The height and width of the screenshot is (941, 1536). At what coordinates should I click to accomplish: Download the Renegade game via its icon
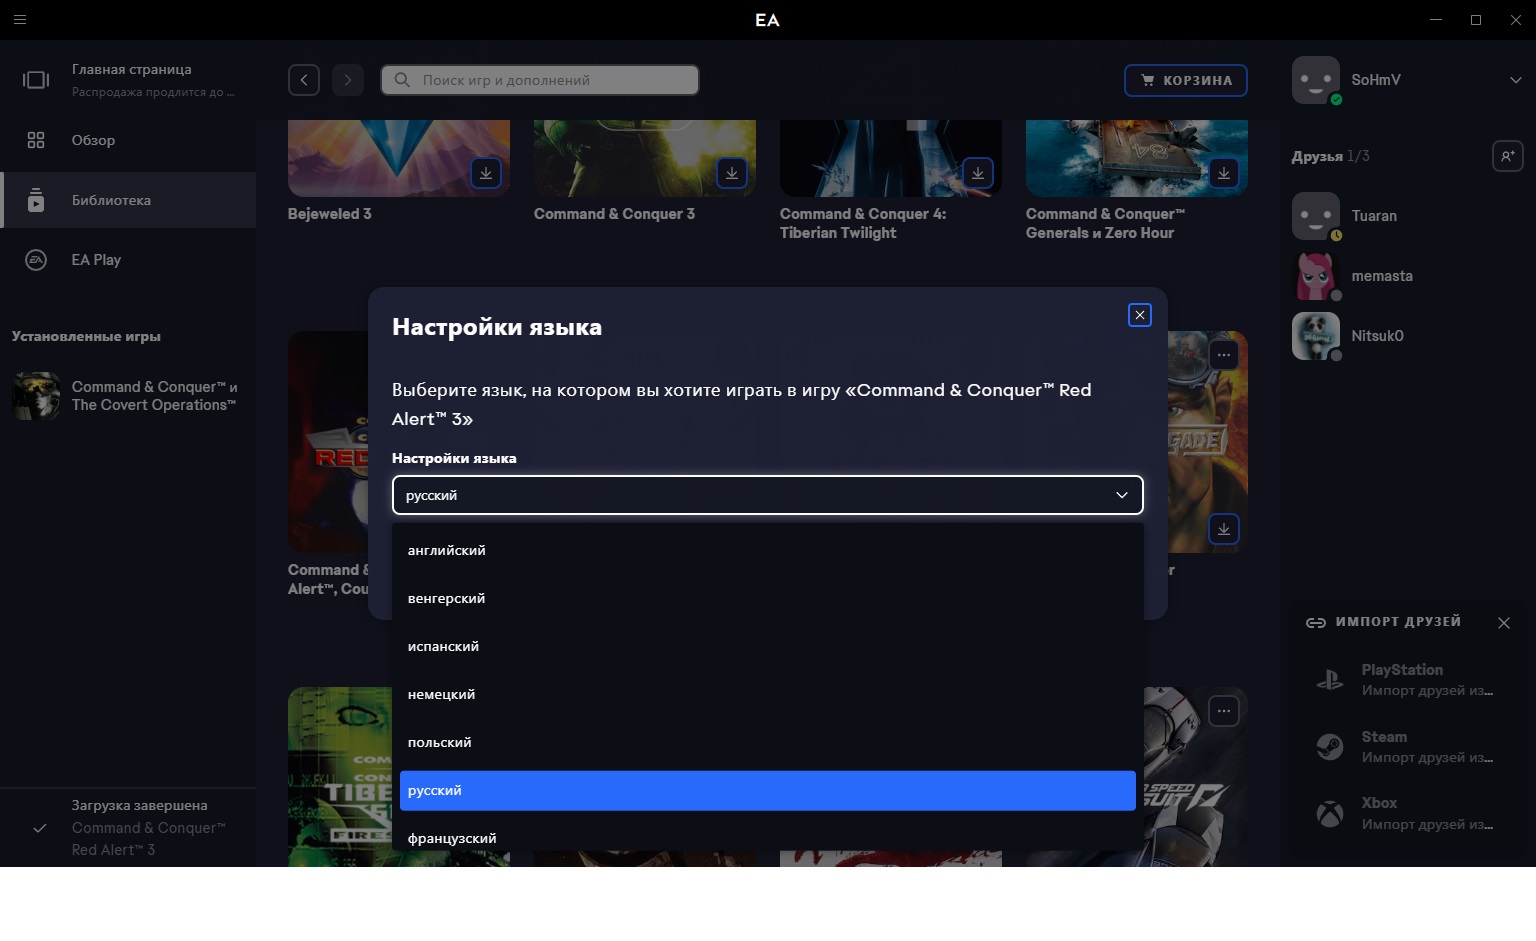(1224, 529)
